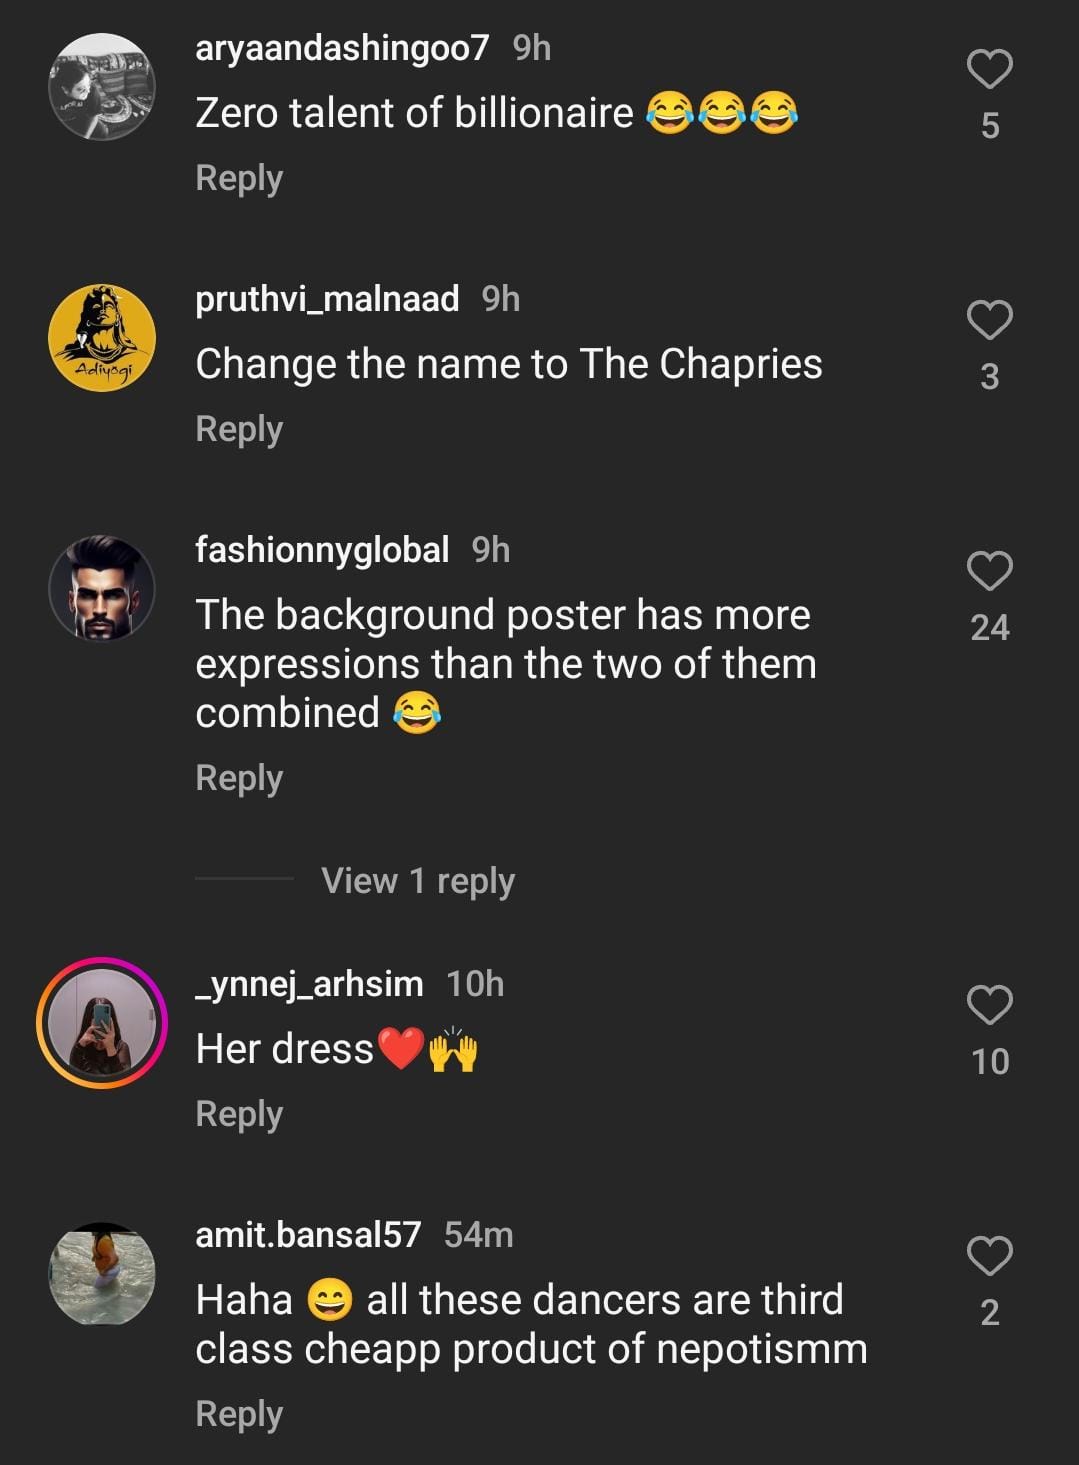The height and width of the screenshot is (1465, 1079).
Task: Tap heart on fashionnyglobal's comment
Action: [x=989, y=572]
